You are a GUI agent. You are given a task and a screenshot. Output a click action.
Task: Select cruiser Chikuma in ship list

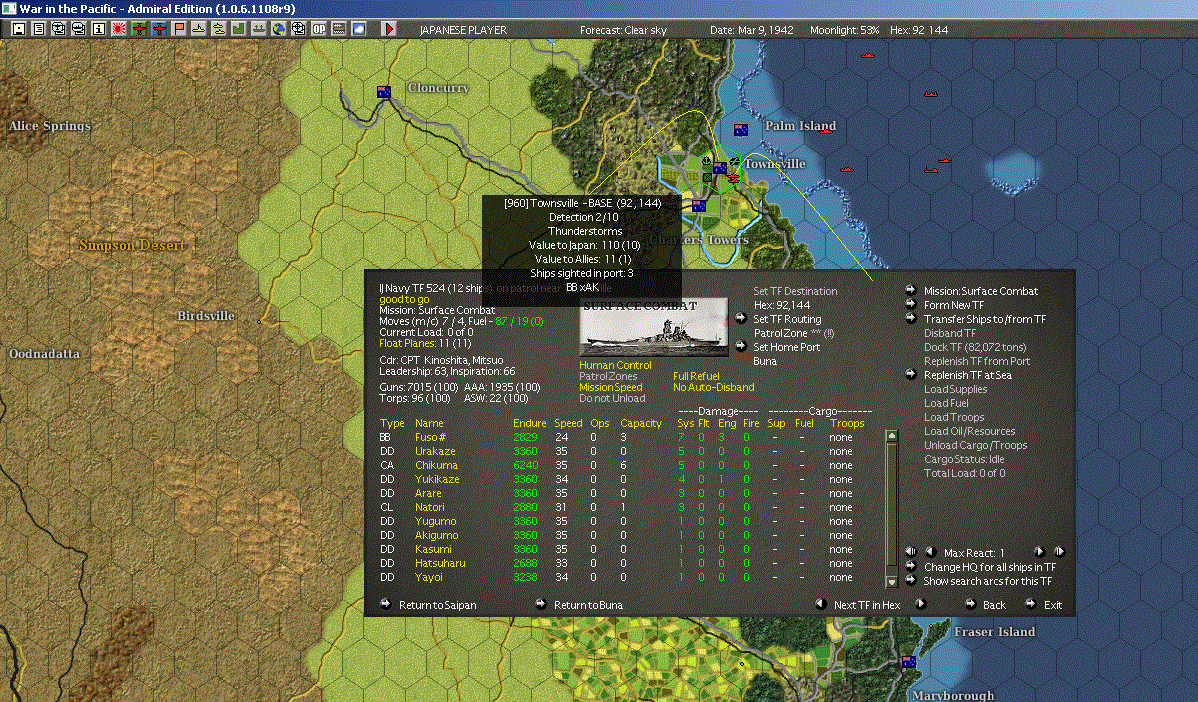tap(436, 465)
